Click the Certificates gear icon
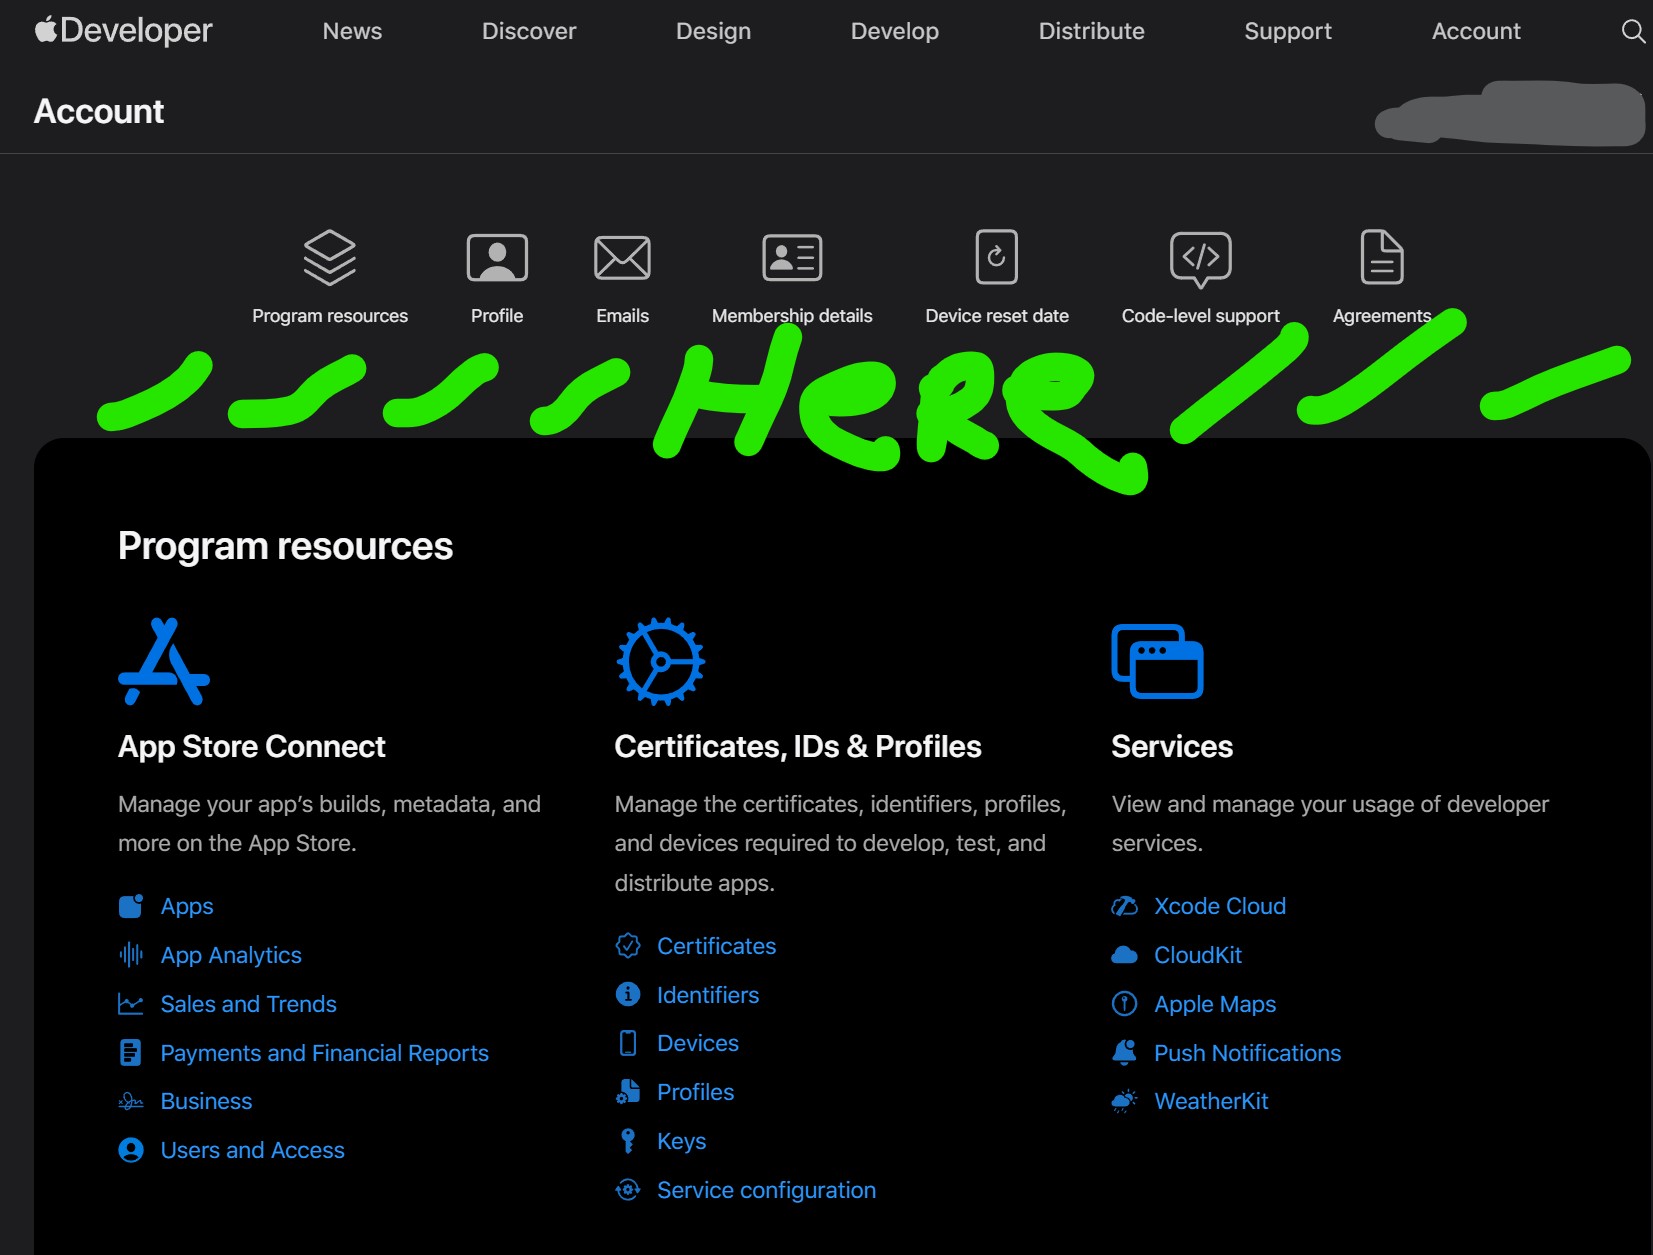The width and height of the screenshot is (1653, 1255). (660, 662)
